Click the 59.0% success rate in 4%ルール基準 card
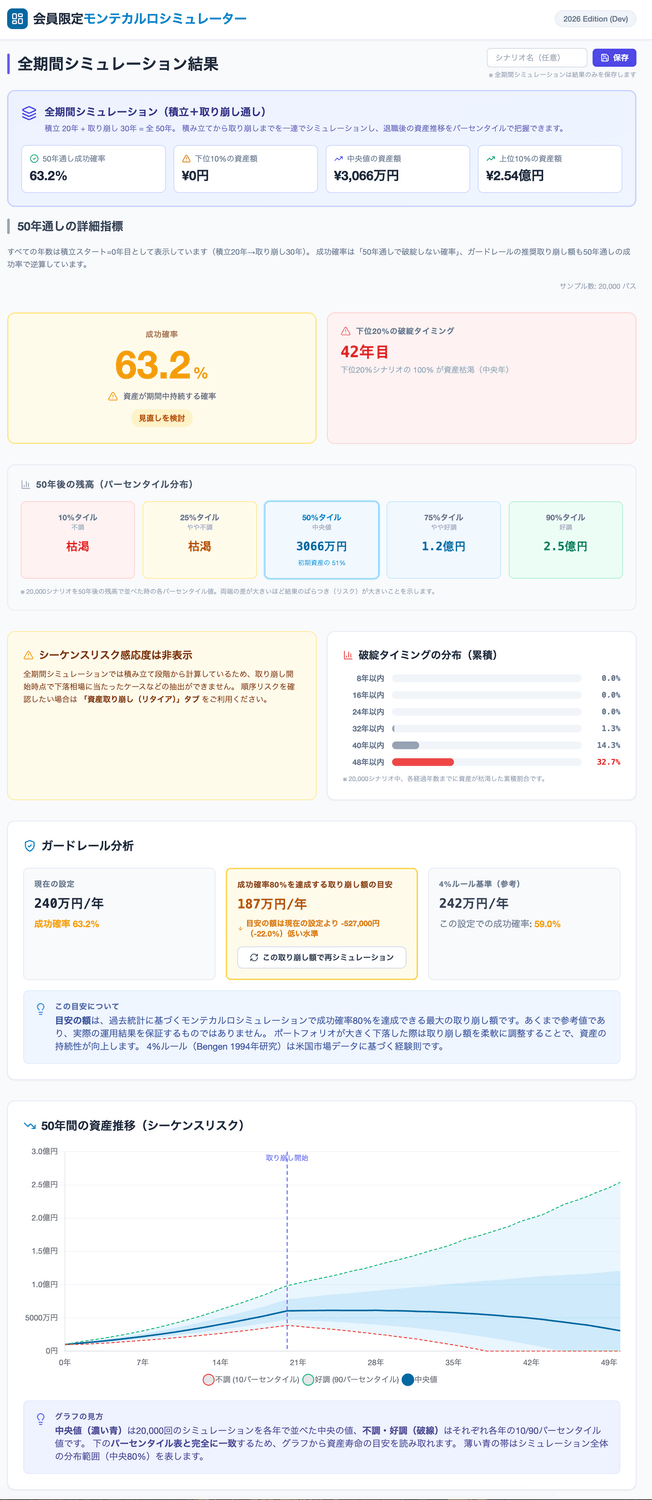Screen dimensions: 652x1500 (547, 924)
